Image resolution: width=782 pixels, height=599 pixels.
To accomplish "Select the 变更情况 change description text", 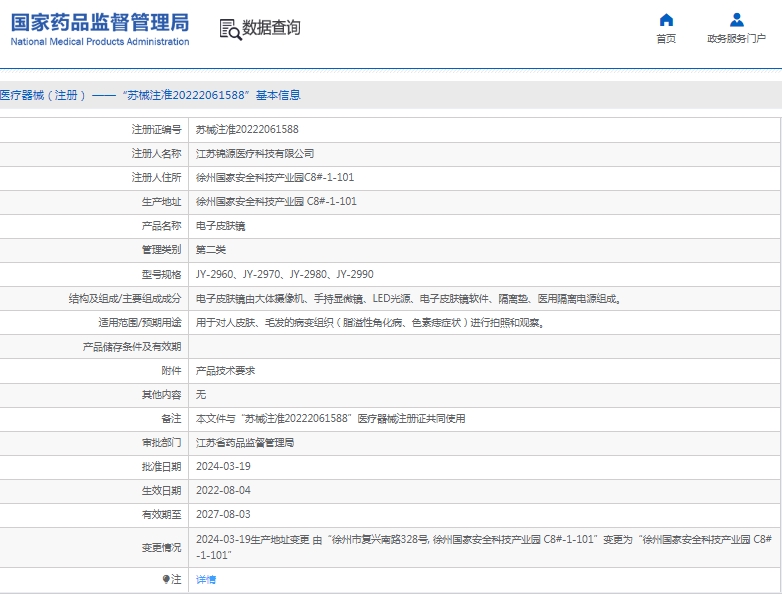I will point(484,547).
